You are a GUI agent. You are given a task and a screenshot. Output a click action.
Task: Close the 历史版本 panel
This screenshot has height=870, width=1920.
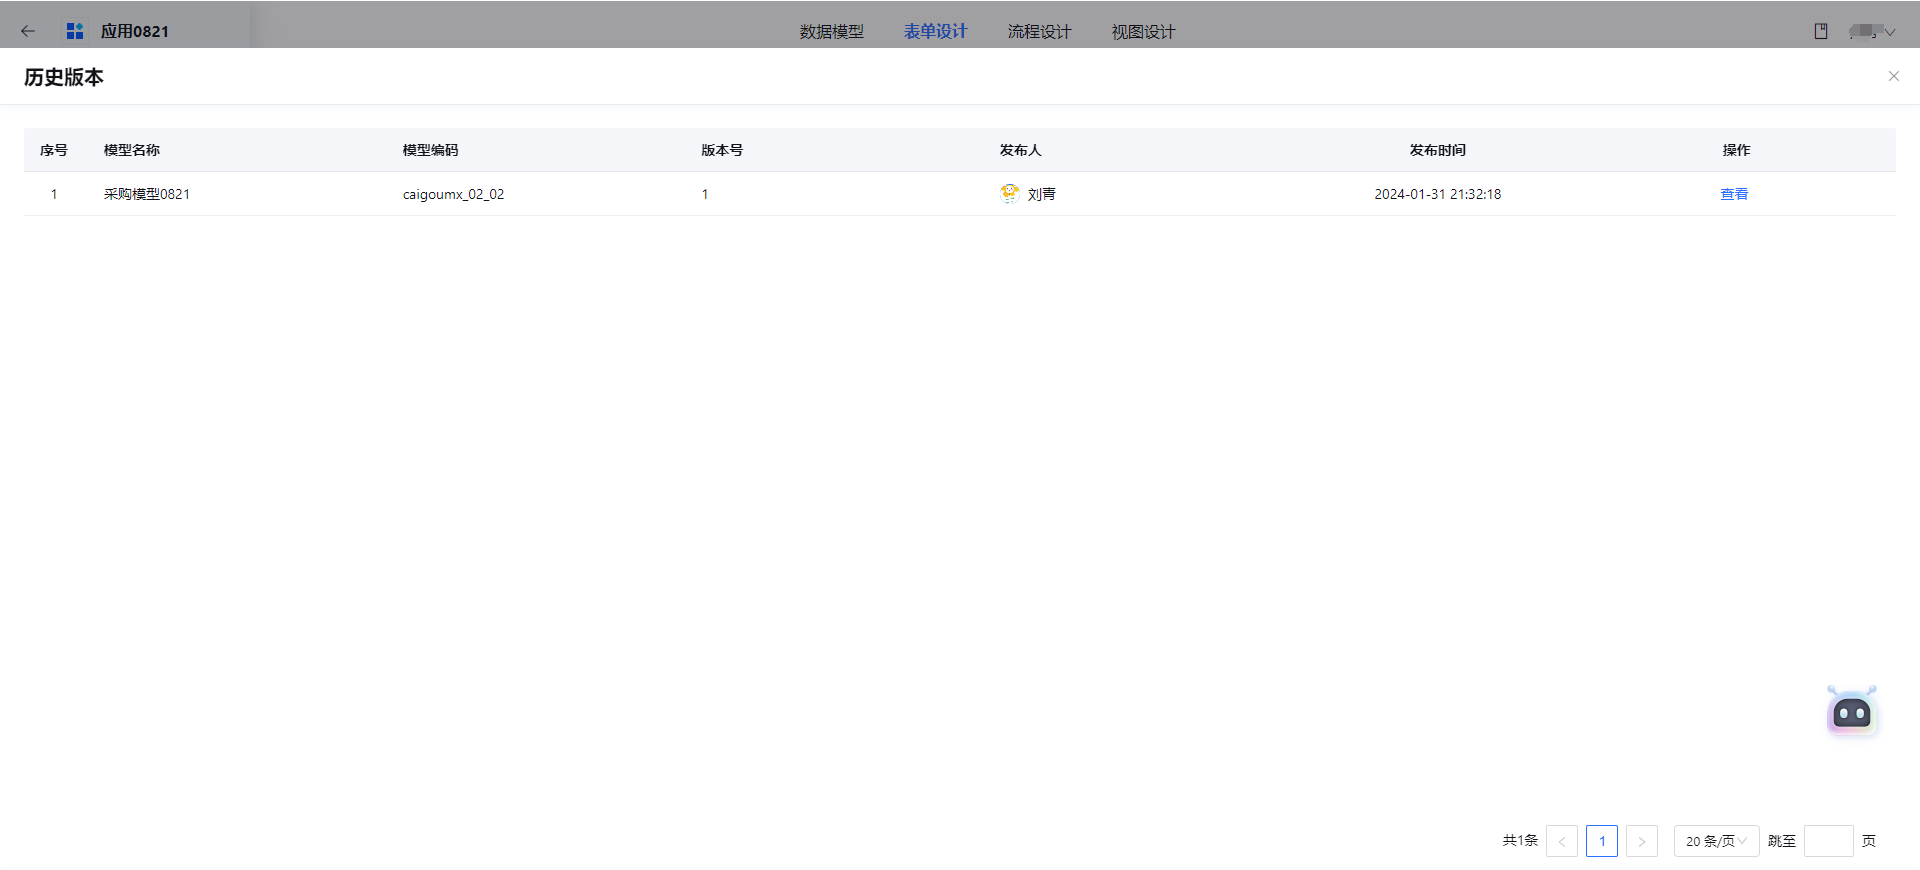point(1893,76)
